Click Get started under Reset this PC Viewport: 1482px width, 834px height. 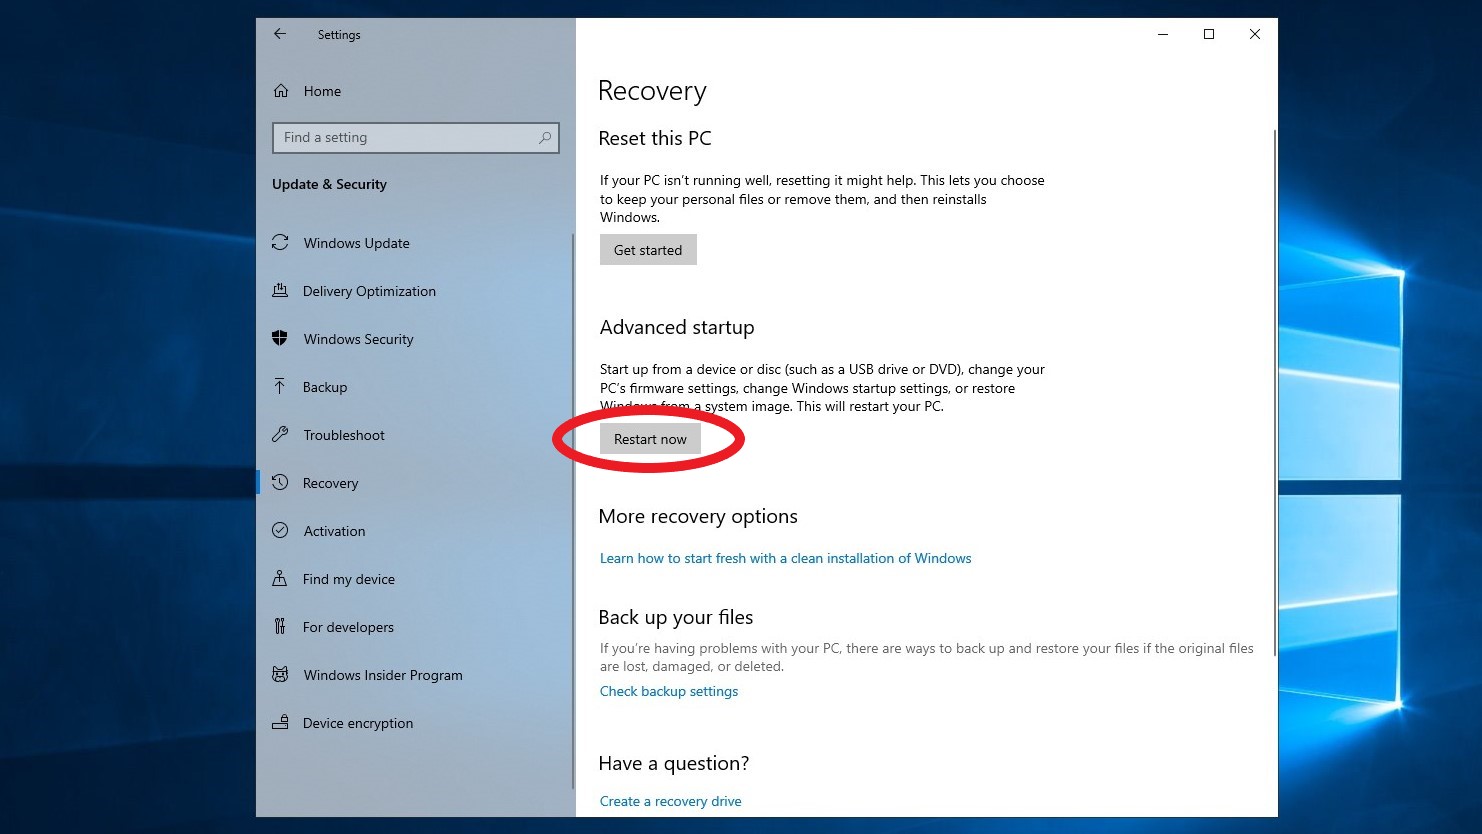point(648,250)
